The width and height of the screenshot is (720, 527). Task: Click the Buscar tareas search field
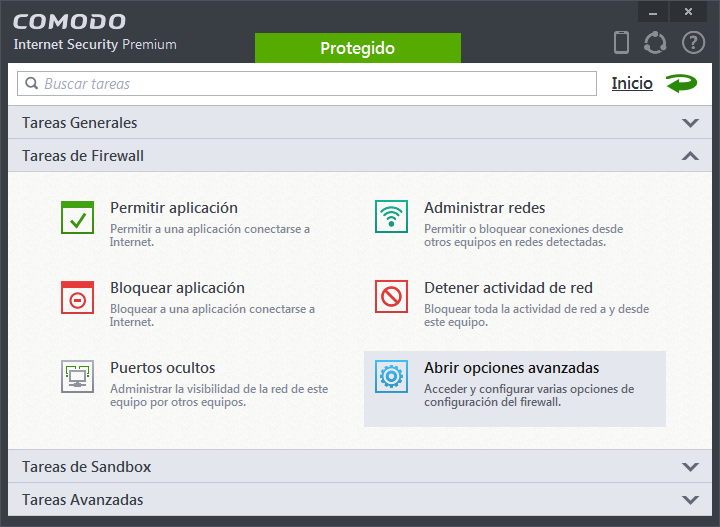(307, 84)
